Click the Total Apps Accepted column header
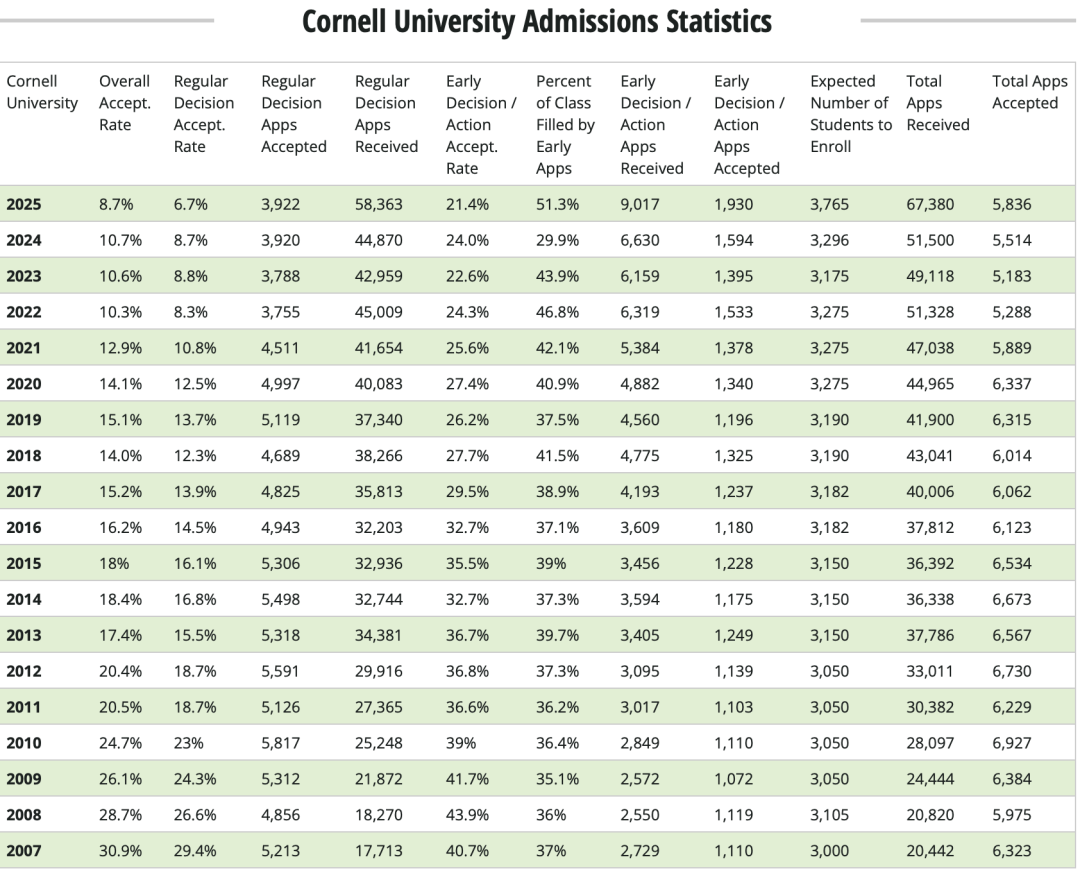1080x871 pixels. pos(1029,91)
